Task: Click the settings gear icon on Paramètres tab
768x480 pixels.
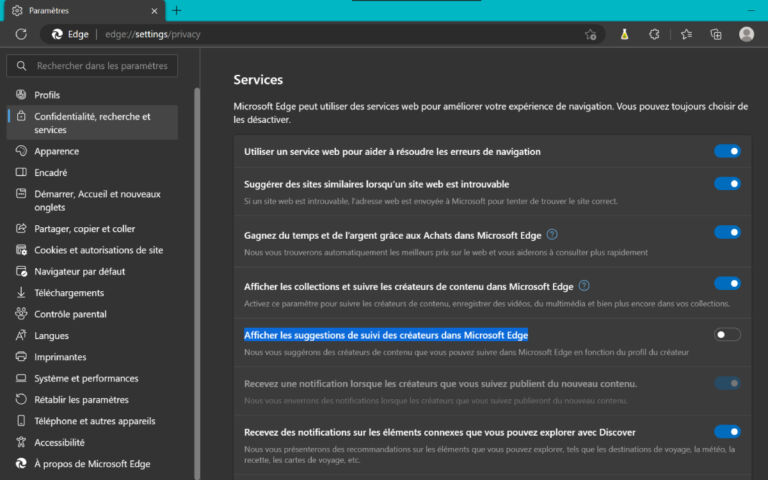Action: point(17,10)
